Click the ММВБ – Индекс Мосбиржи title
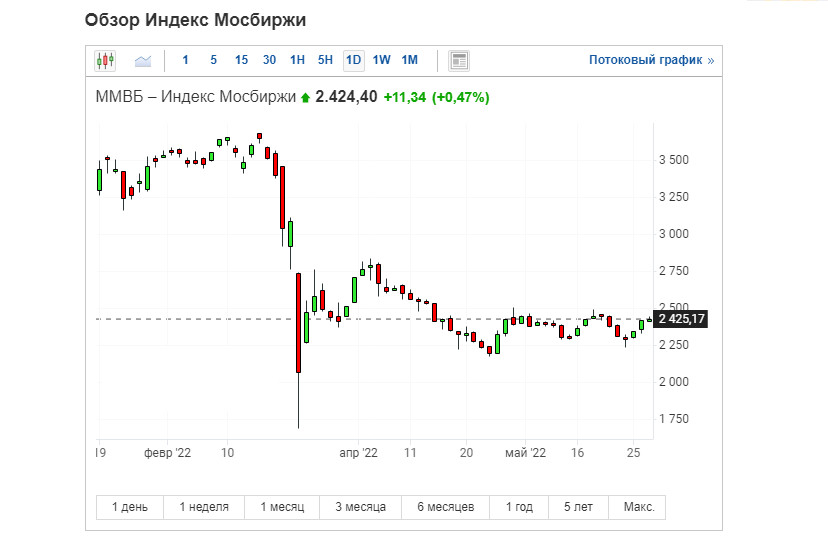 pos(195,97)
